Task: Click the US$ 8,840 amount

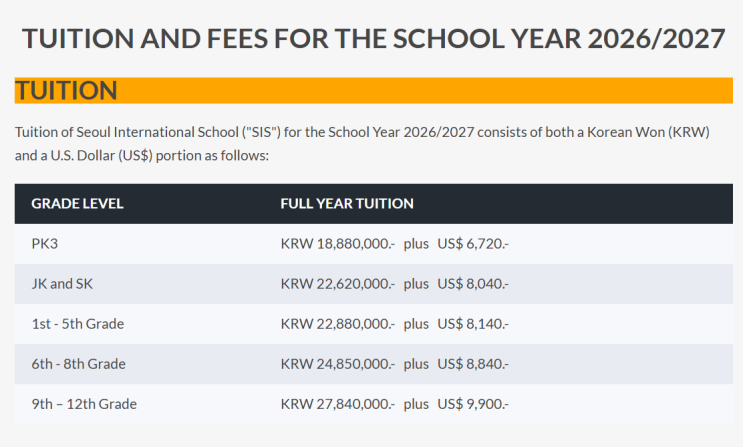Action: tap(473, 363)
